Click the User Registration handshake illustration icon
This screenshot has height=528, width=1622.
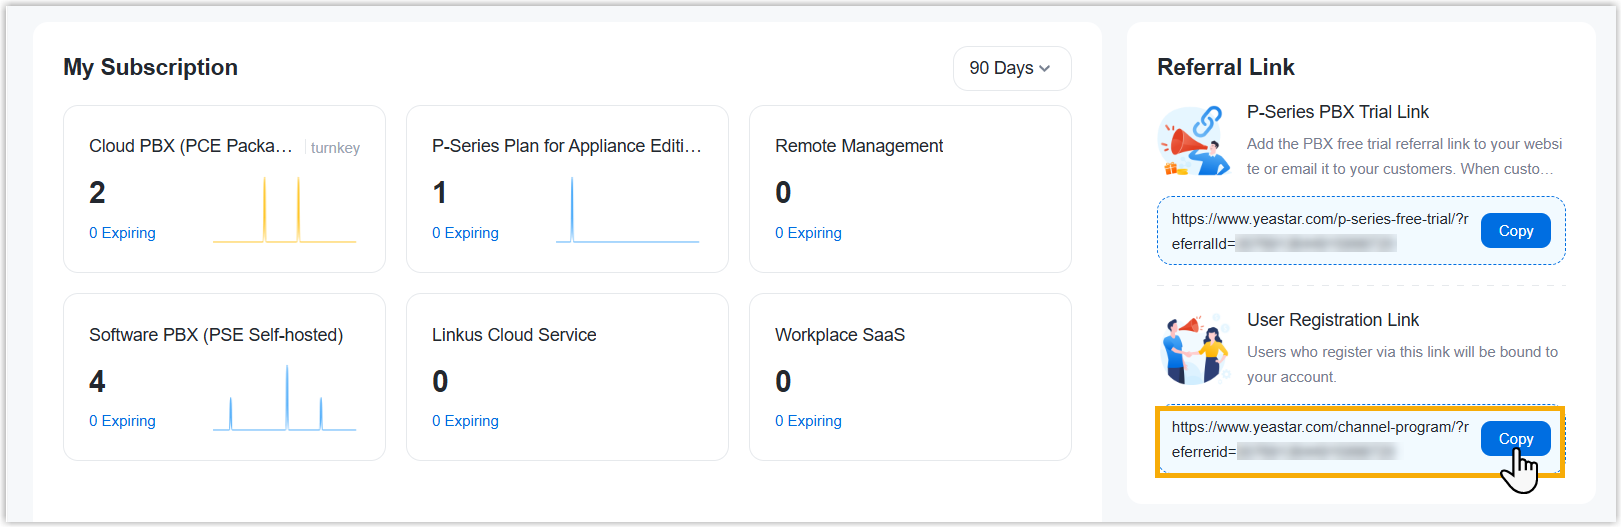[x=1193, y=350]
